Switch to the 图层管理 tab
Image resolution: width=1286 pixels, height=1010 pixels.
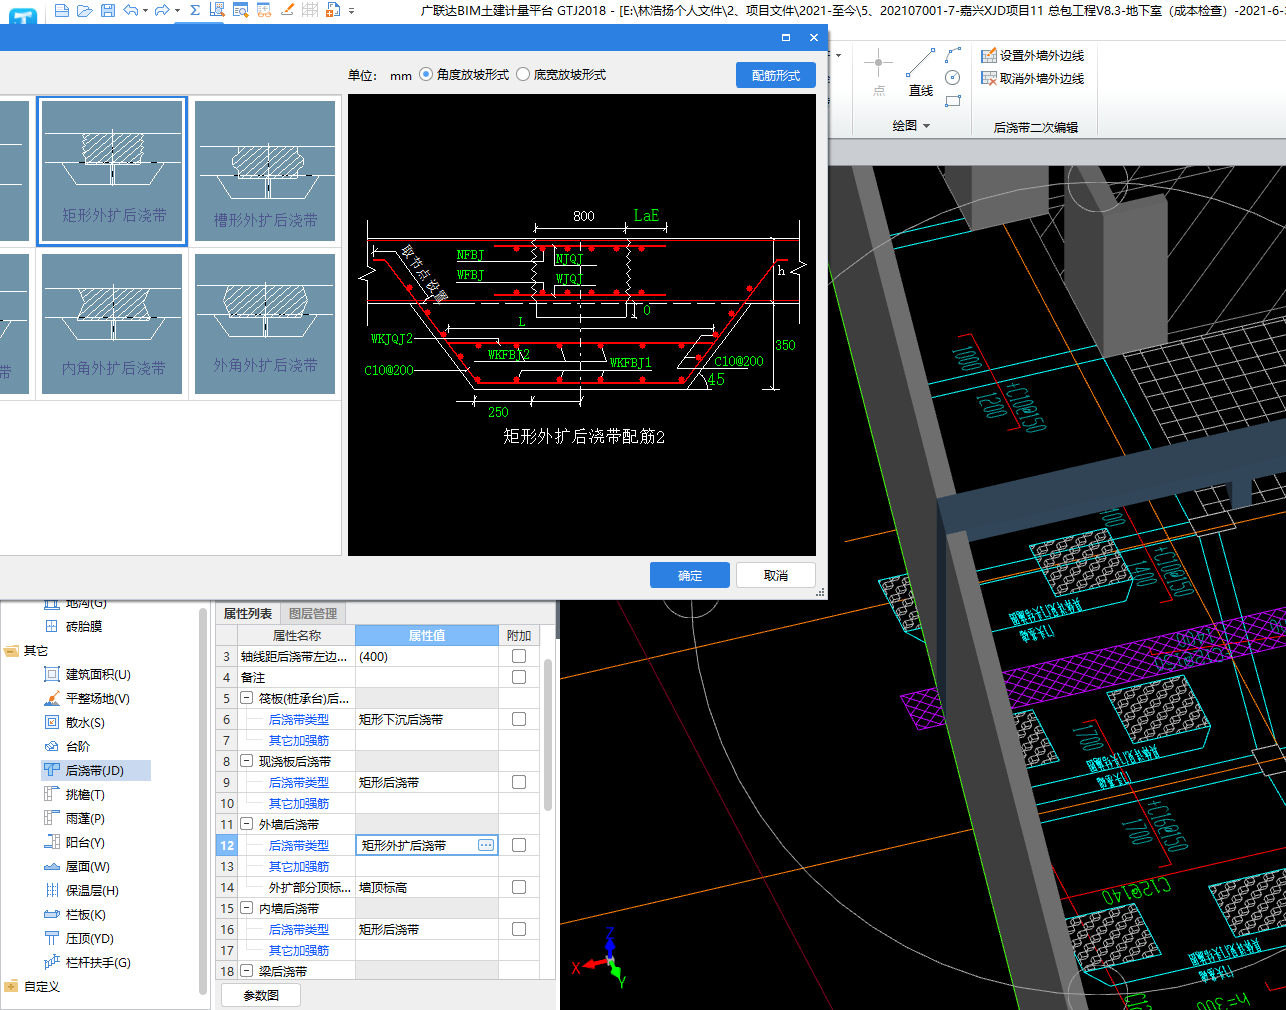[x=313, y=614]
